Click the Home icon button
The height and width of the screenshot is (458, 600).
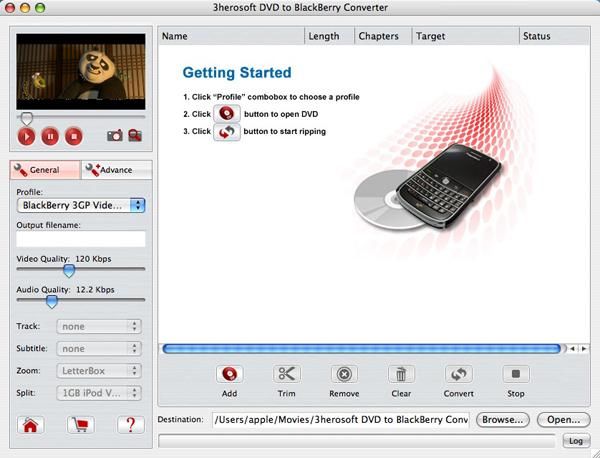tap(30, 425)
